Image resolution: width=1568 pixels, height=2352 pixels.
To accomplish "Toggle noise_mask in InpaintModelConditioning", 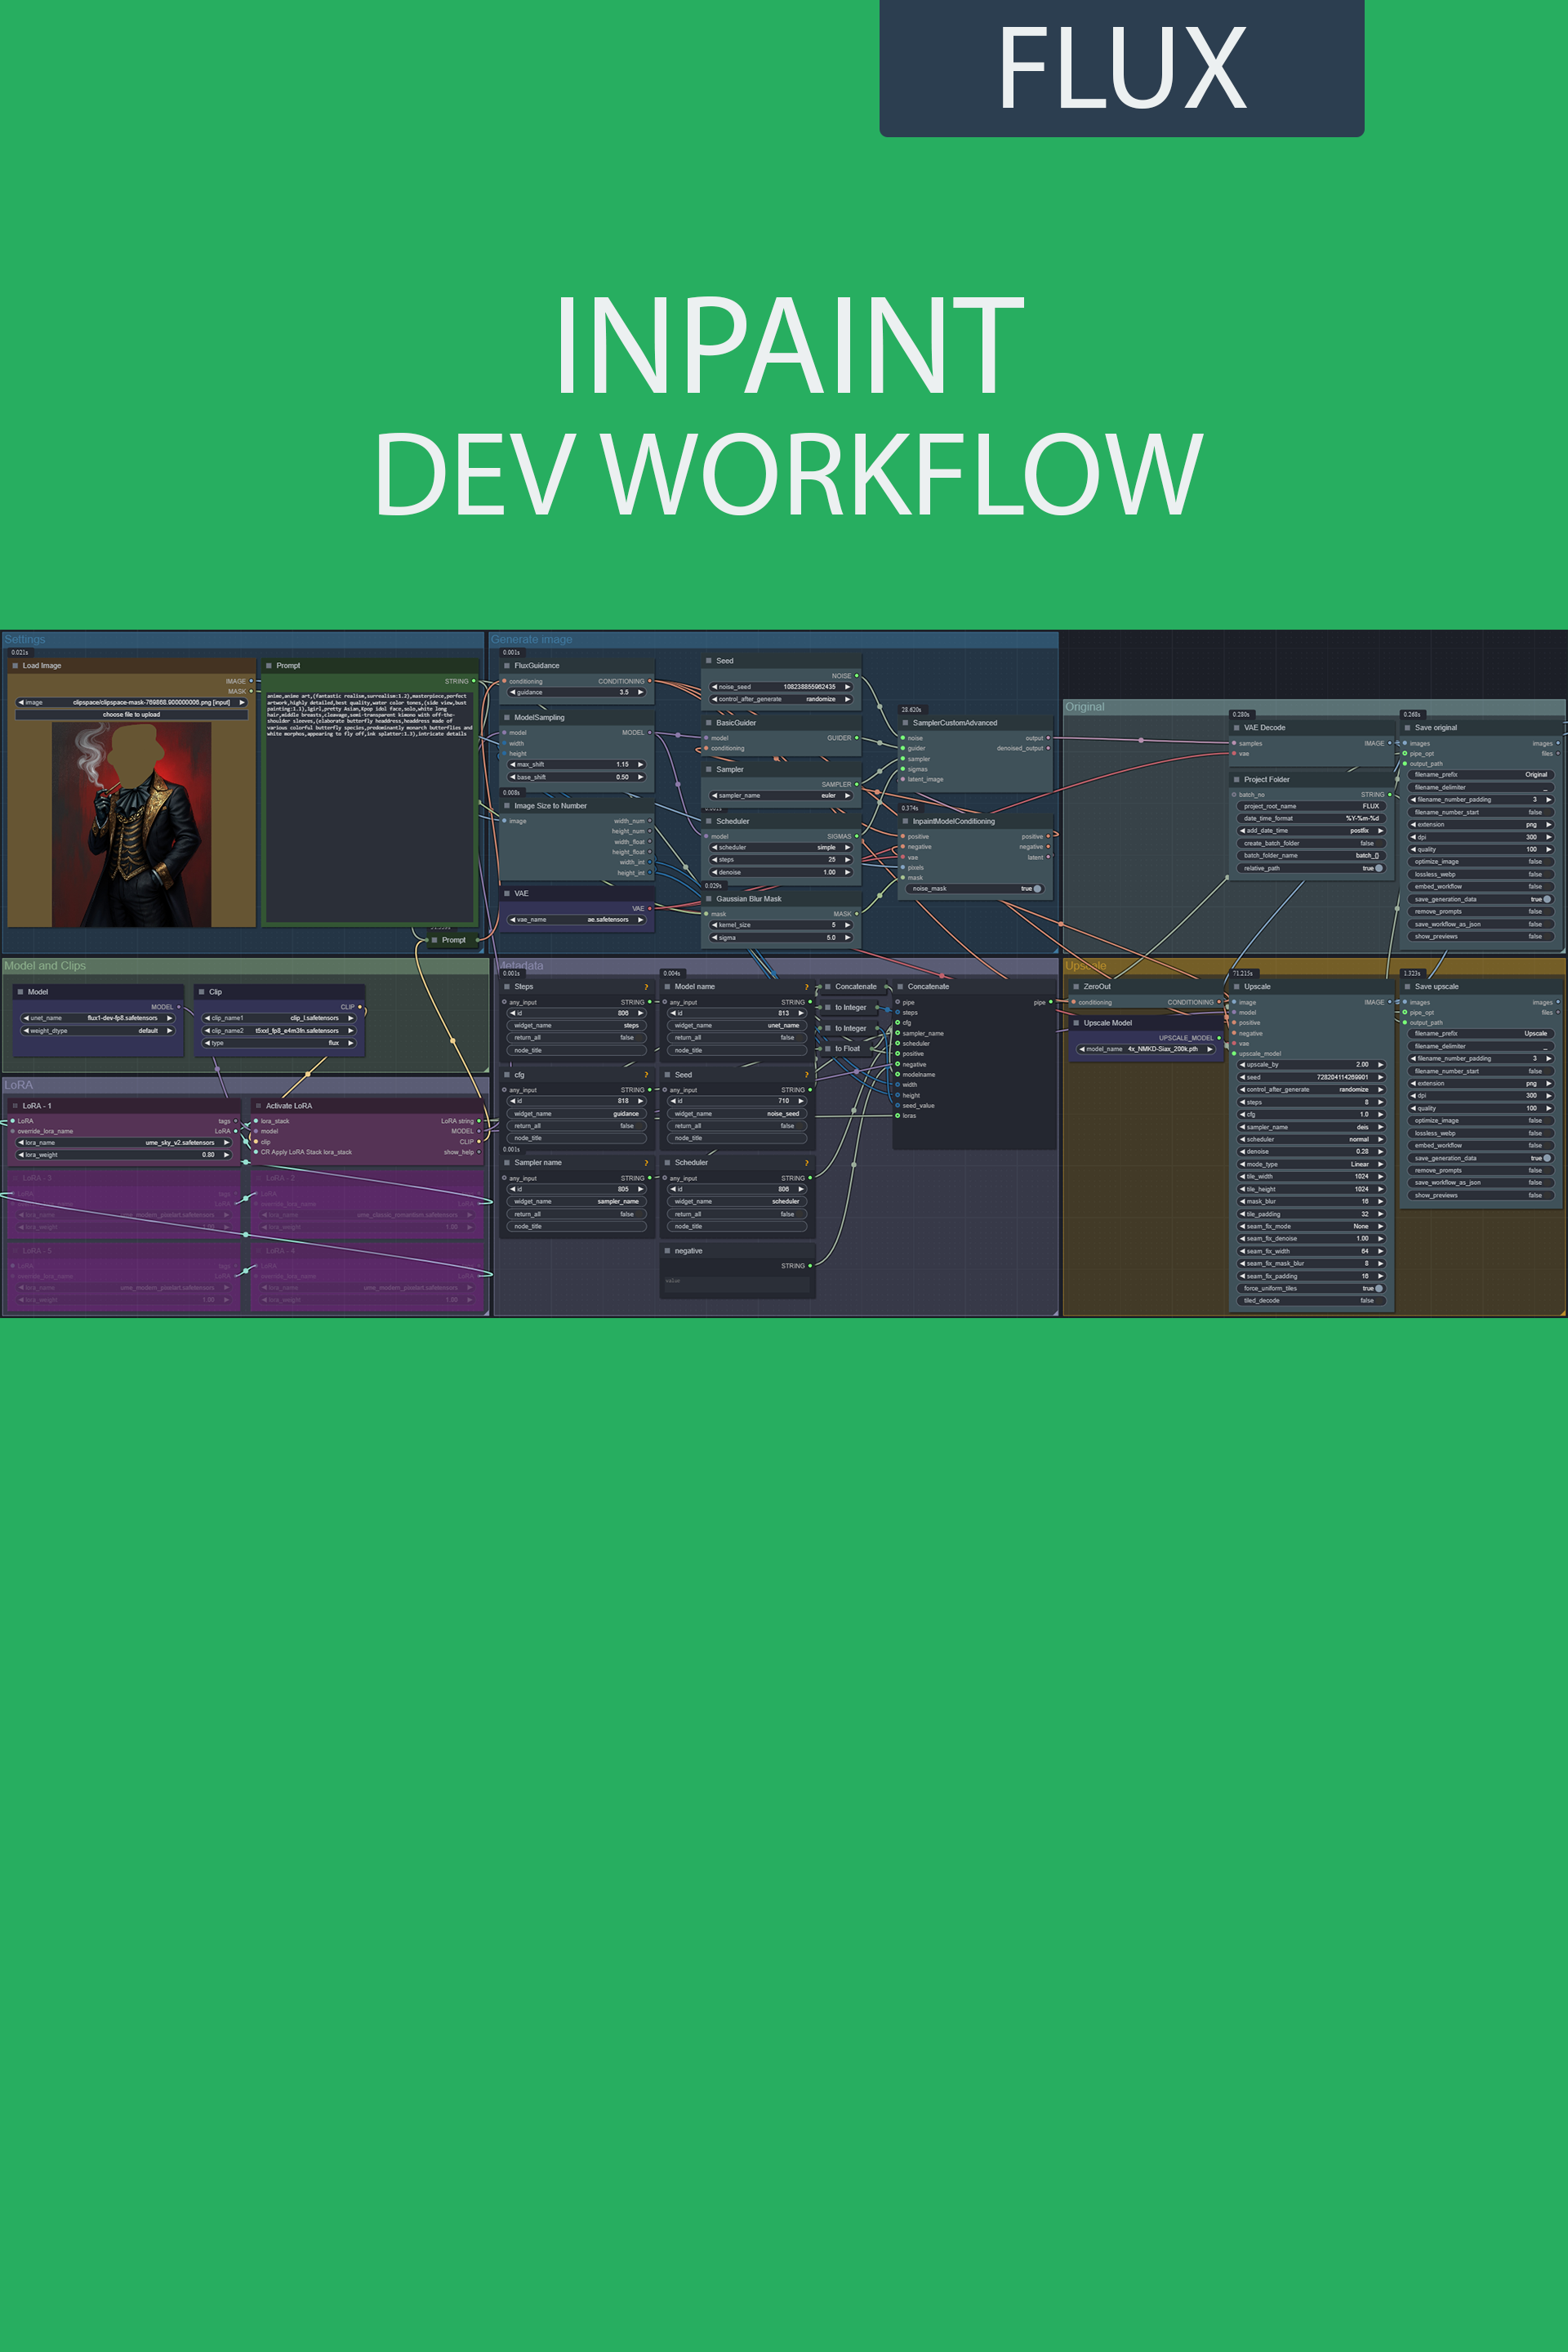I will click(1037, 888).
